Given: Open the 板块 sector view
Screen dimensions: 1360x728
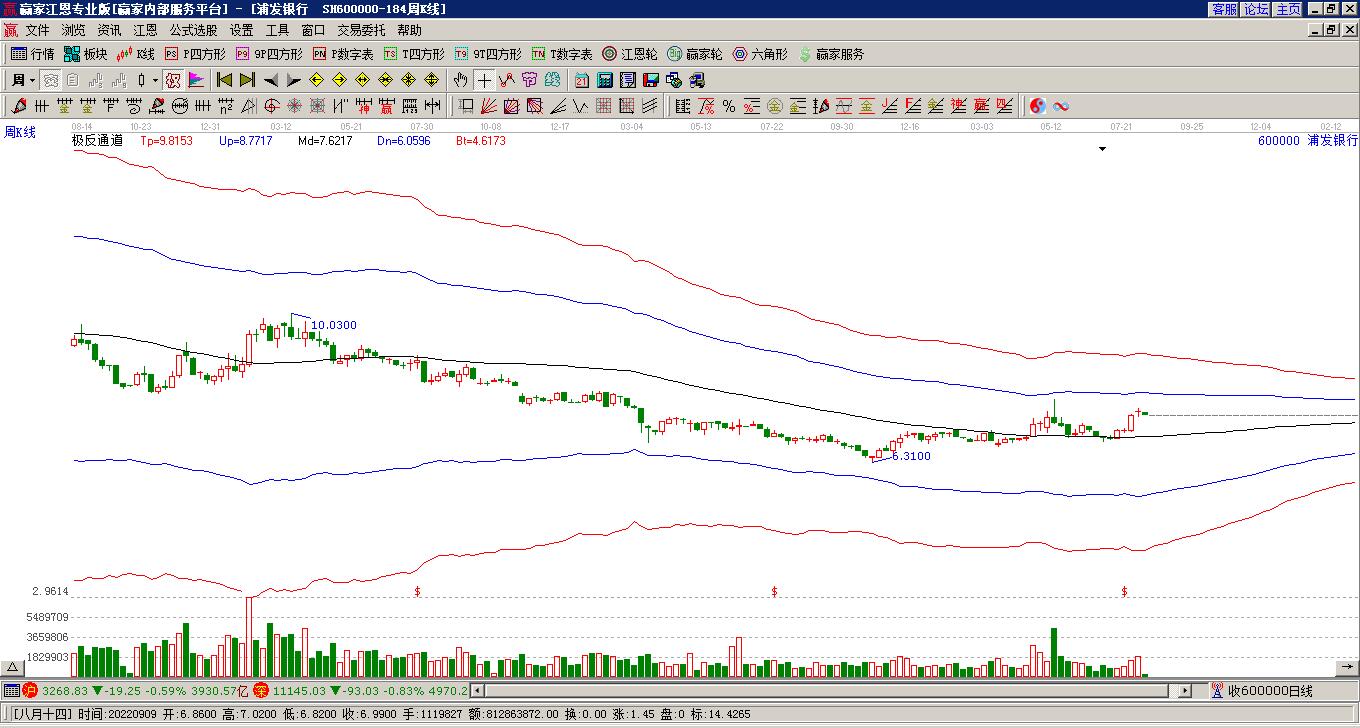Looking at the screenshot, I should 85,54.
